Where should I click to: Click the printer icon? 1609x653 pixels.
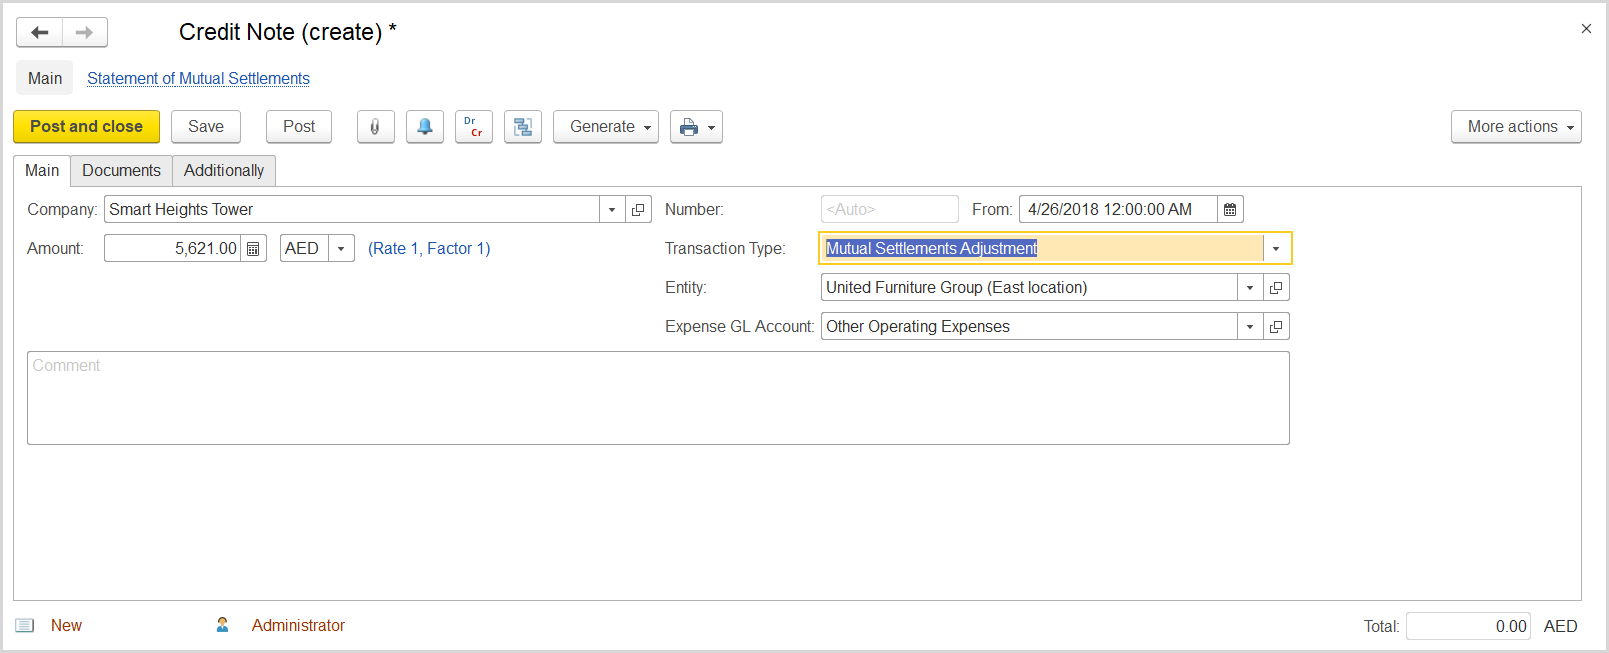click(688, 127)
